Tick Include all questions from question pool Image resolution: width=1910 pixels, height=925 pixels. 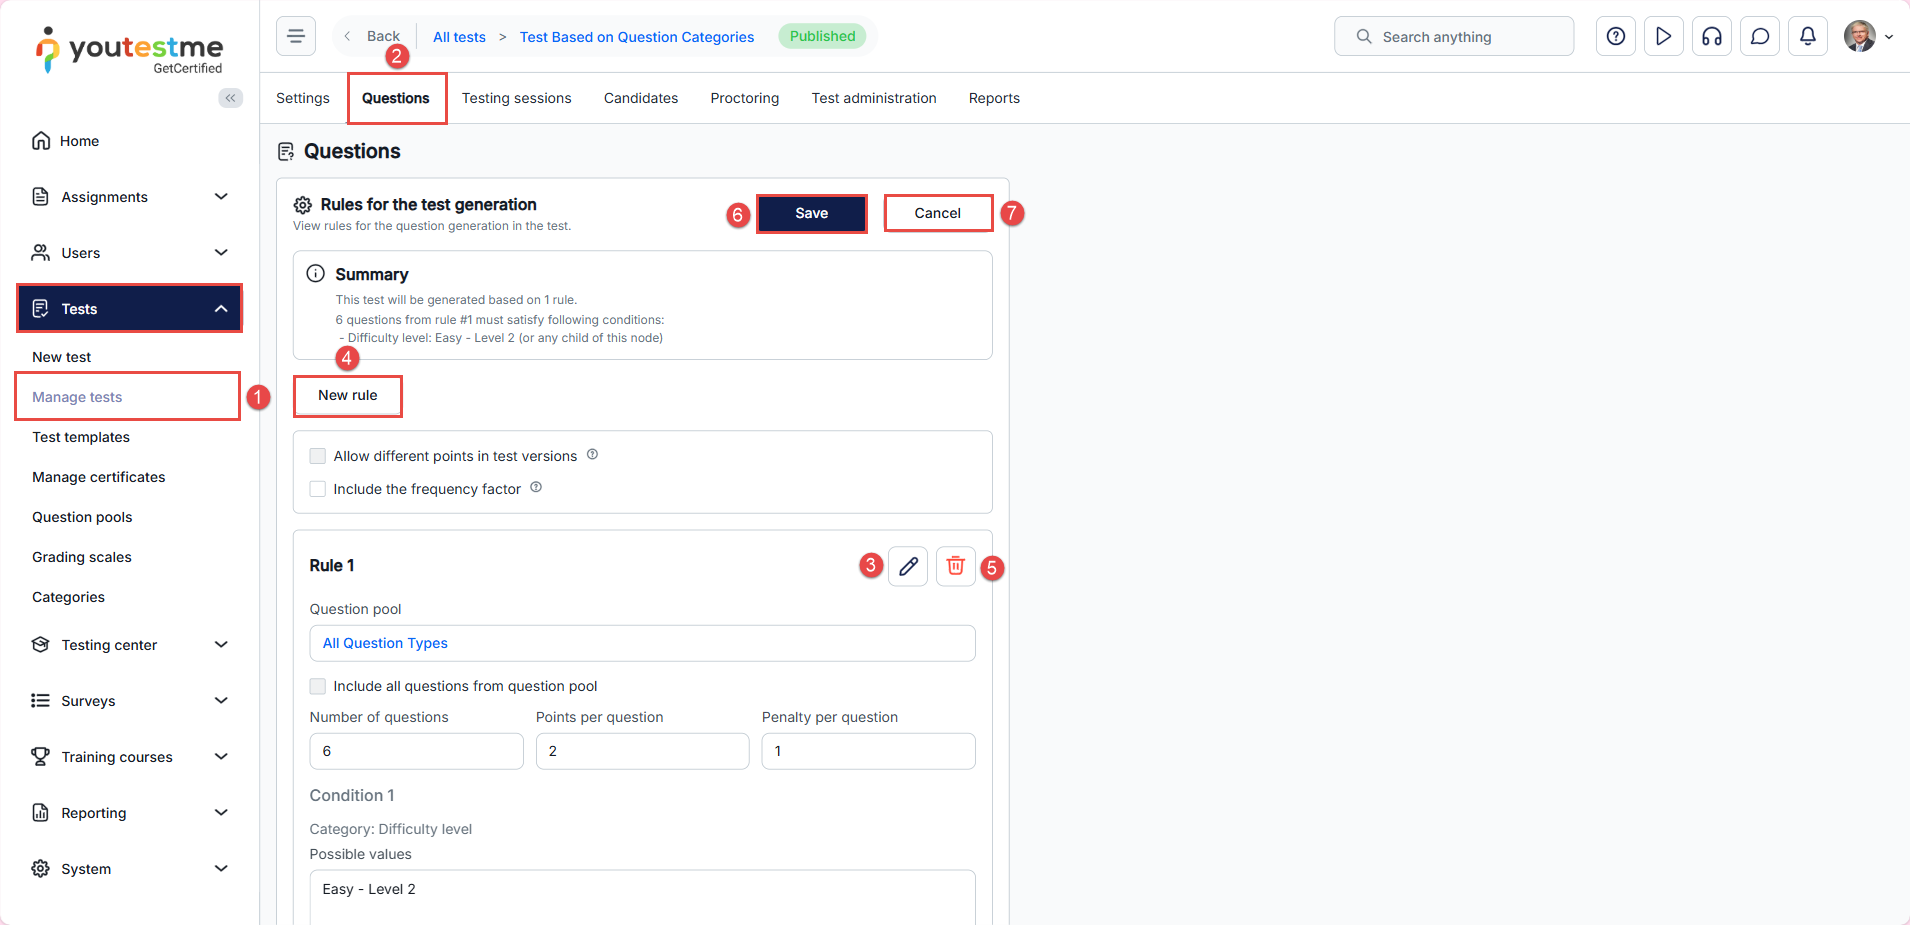318,686
